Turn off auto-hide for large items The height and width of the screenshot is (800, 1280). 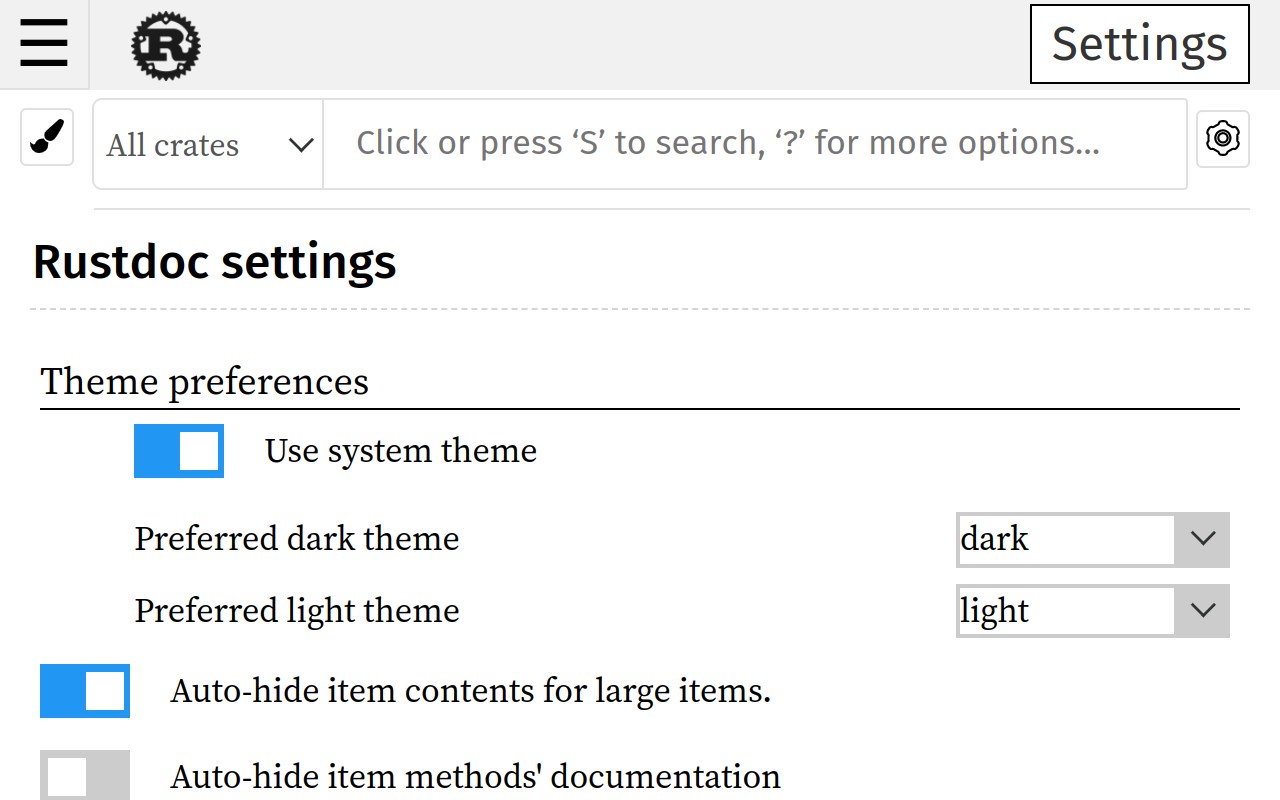(x=85, y=691)
